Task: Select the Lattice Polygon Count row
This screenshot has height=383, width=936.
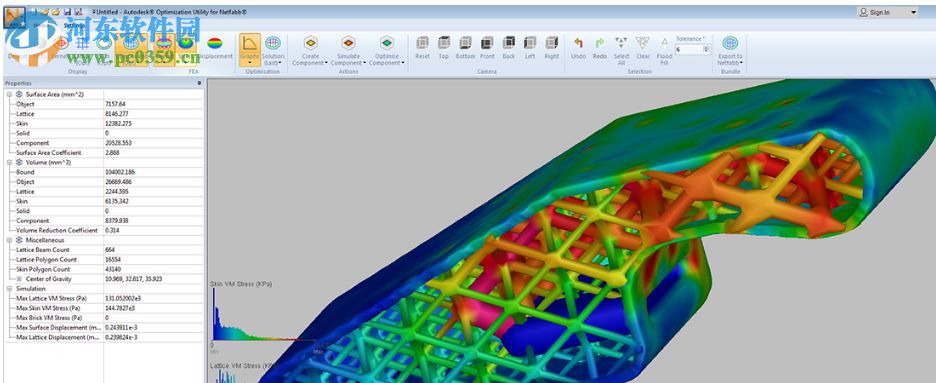Action: [104, 260]
